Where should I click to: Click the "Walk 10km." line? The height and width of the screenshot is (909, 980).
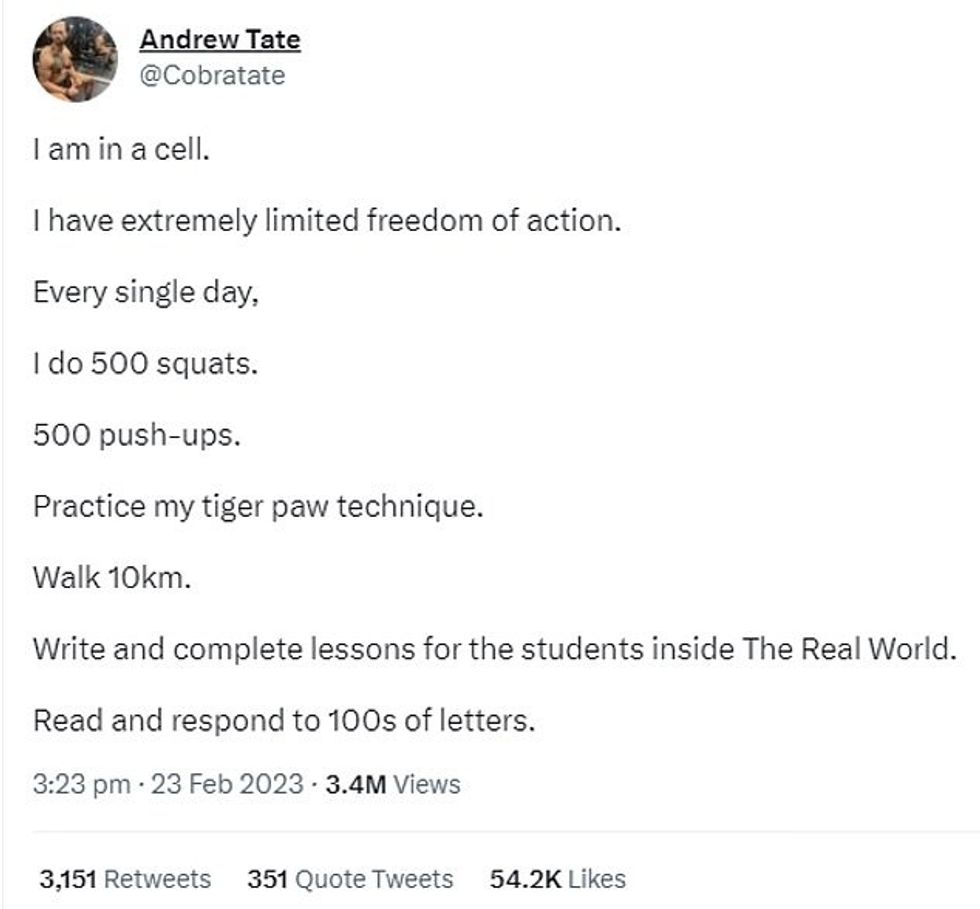(110, 578)
